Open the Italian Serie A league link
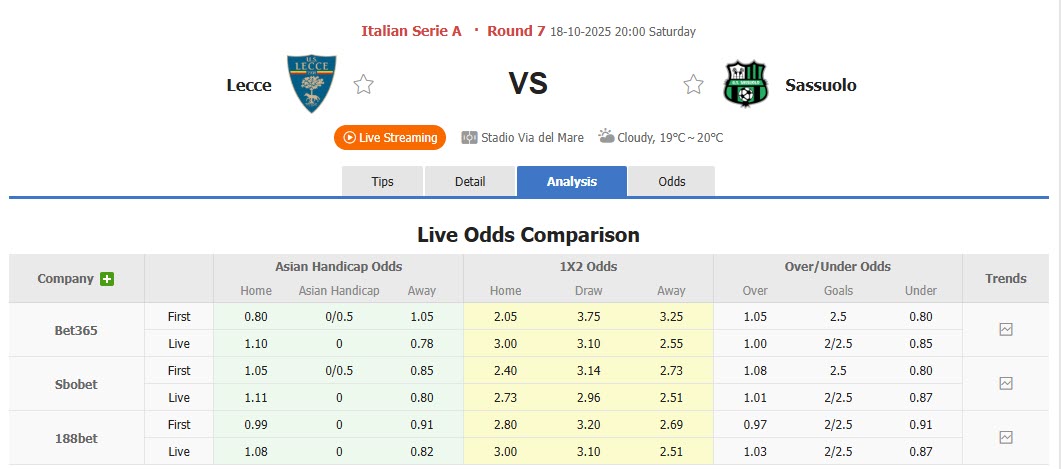This screenshot has height=469, width=1061. 411,31
